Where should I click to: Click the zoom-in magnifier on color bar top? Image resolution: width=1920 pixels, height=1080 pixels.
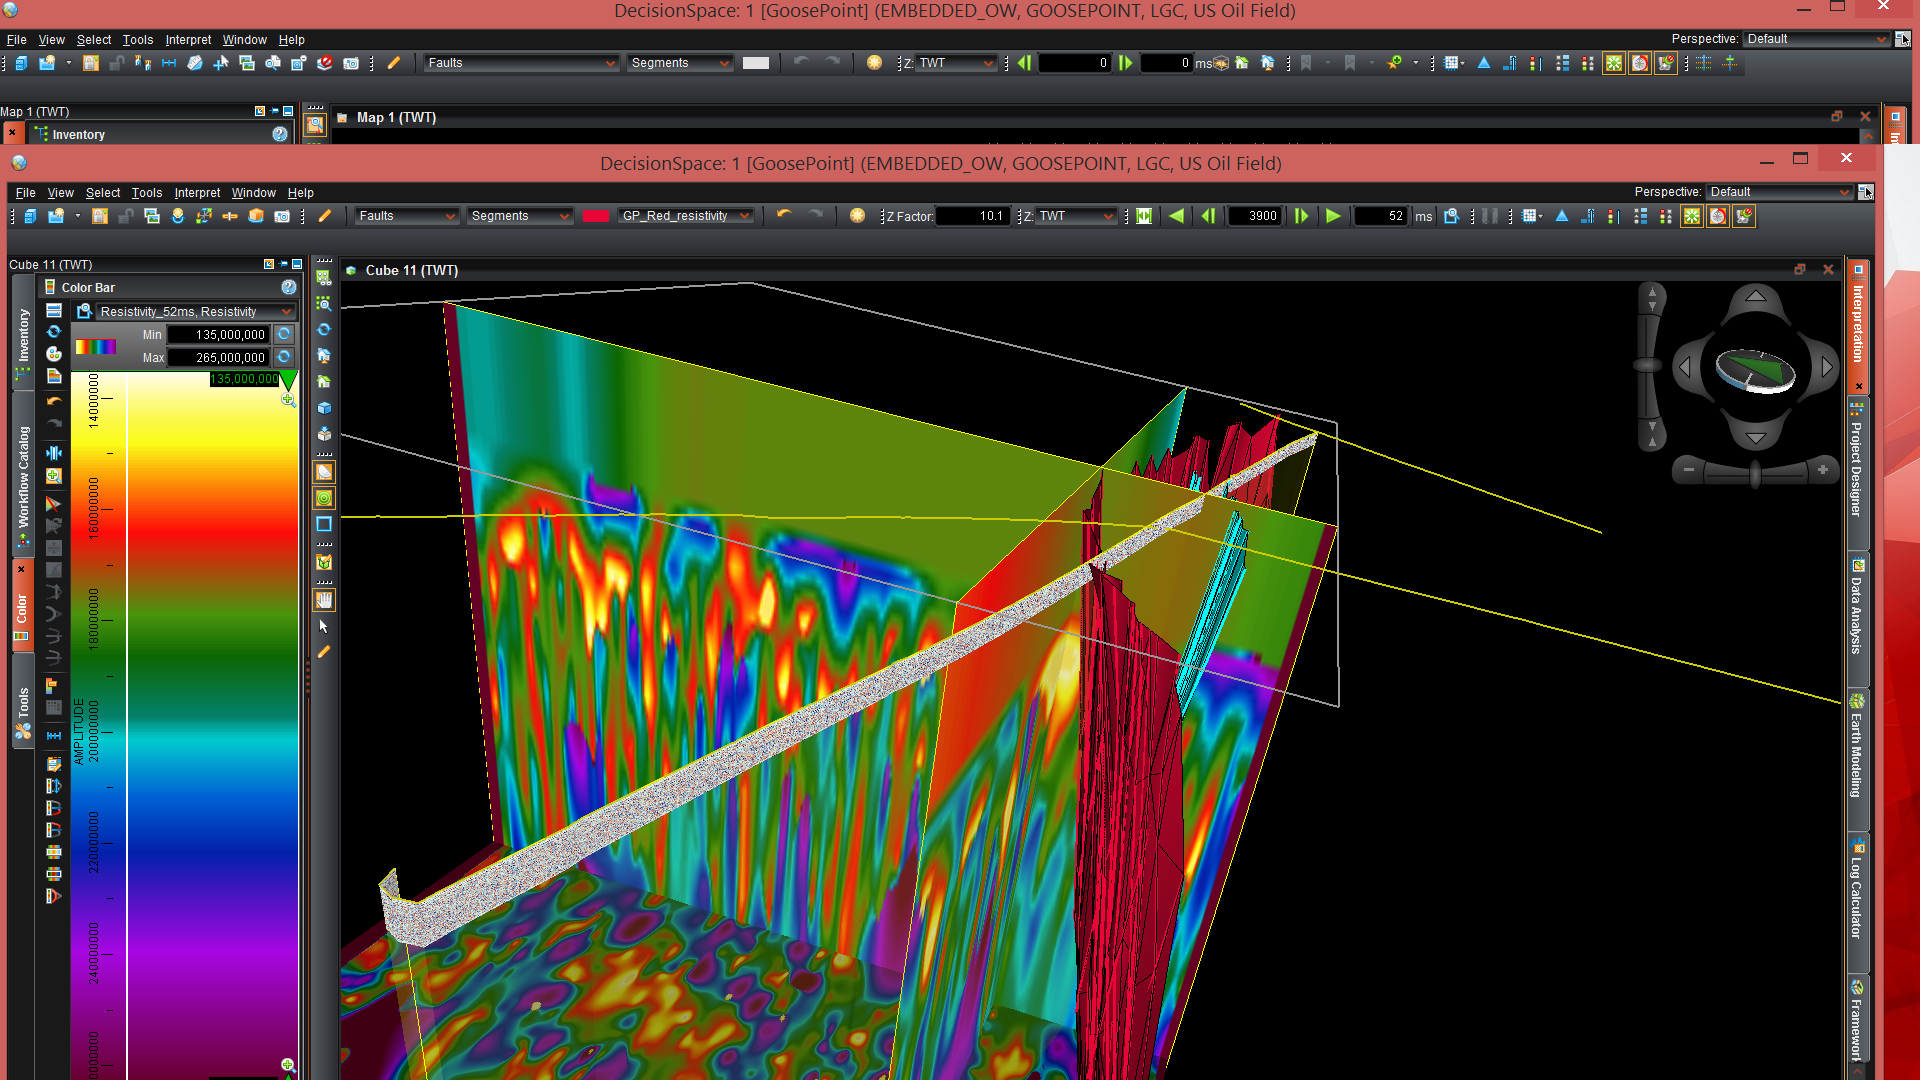(288, 400)
